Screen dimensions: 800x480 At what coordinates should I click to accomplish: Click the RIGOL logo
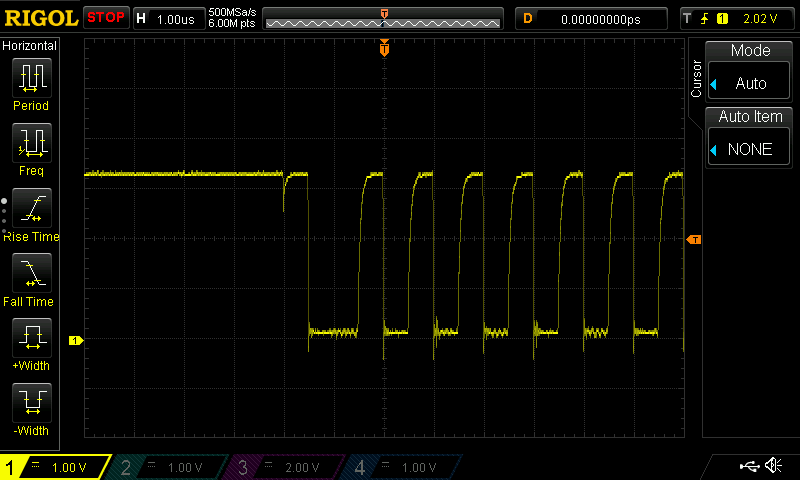coord(41,18)
